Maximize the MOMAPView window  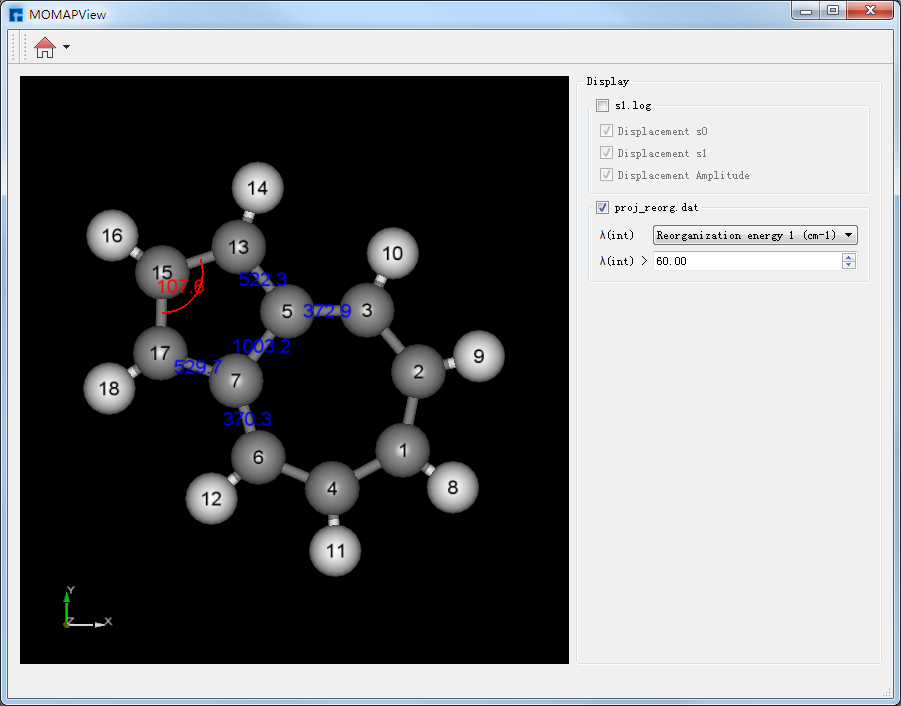click(x=832, y=11)
